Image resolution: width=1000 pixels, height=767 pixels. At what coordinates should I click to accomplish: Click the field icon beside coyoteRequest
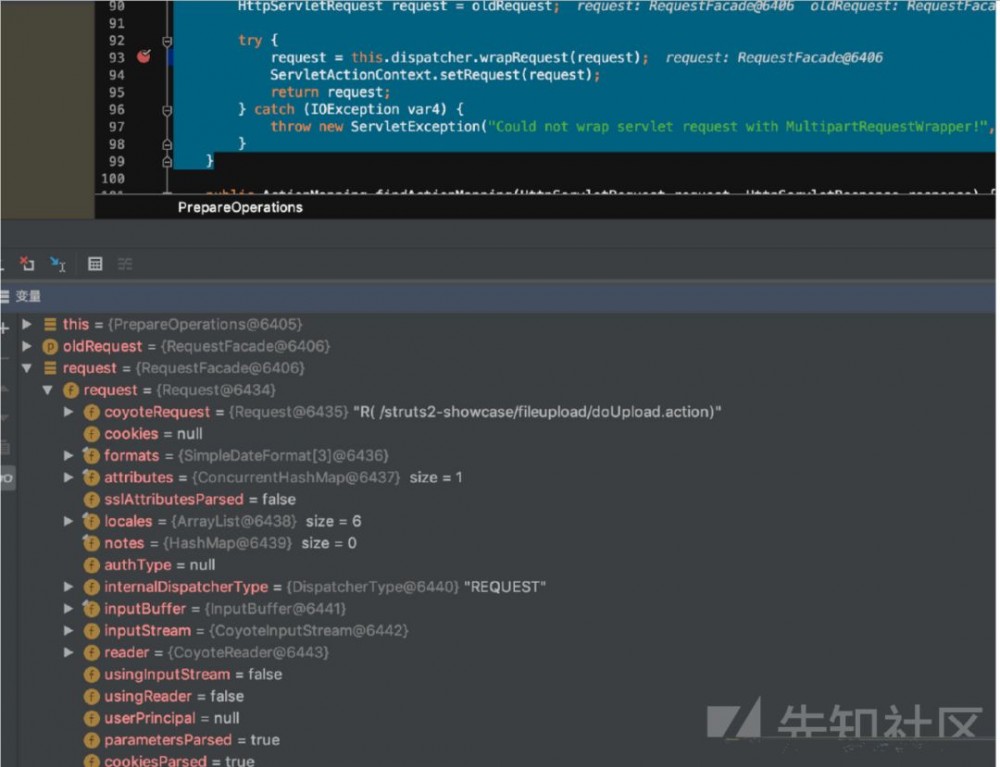(92, 413)
